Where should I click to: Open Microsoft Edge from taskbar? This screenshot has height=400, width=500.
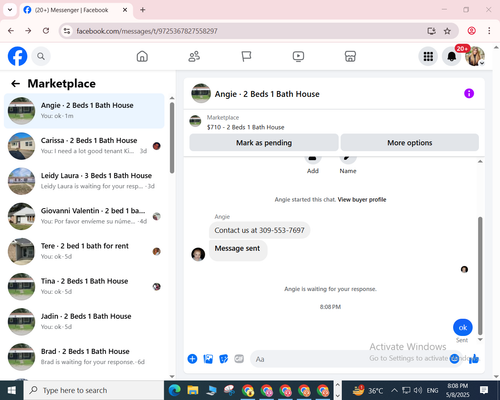pyautogui.click(x=174, y=390)
